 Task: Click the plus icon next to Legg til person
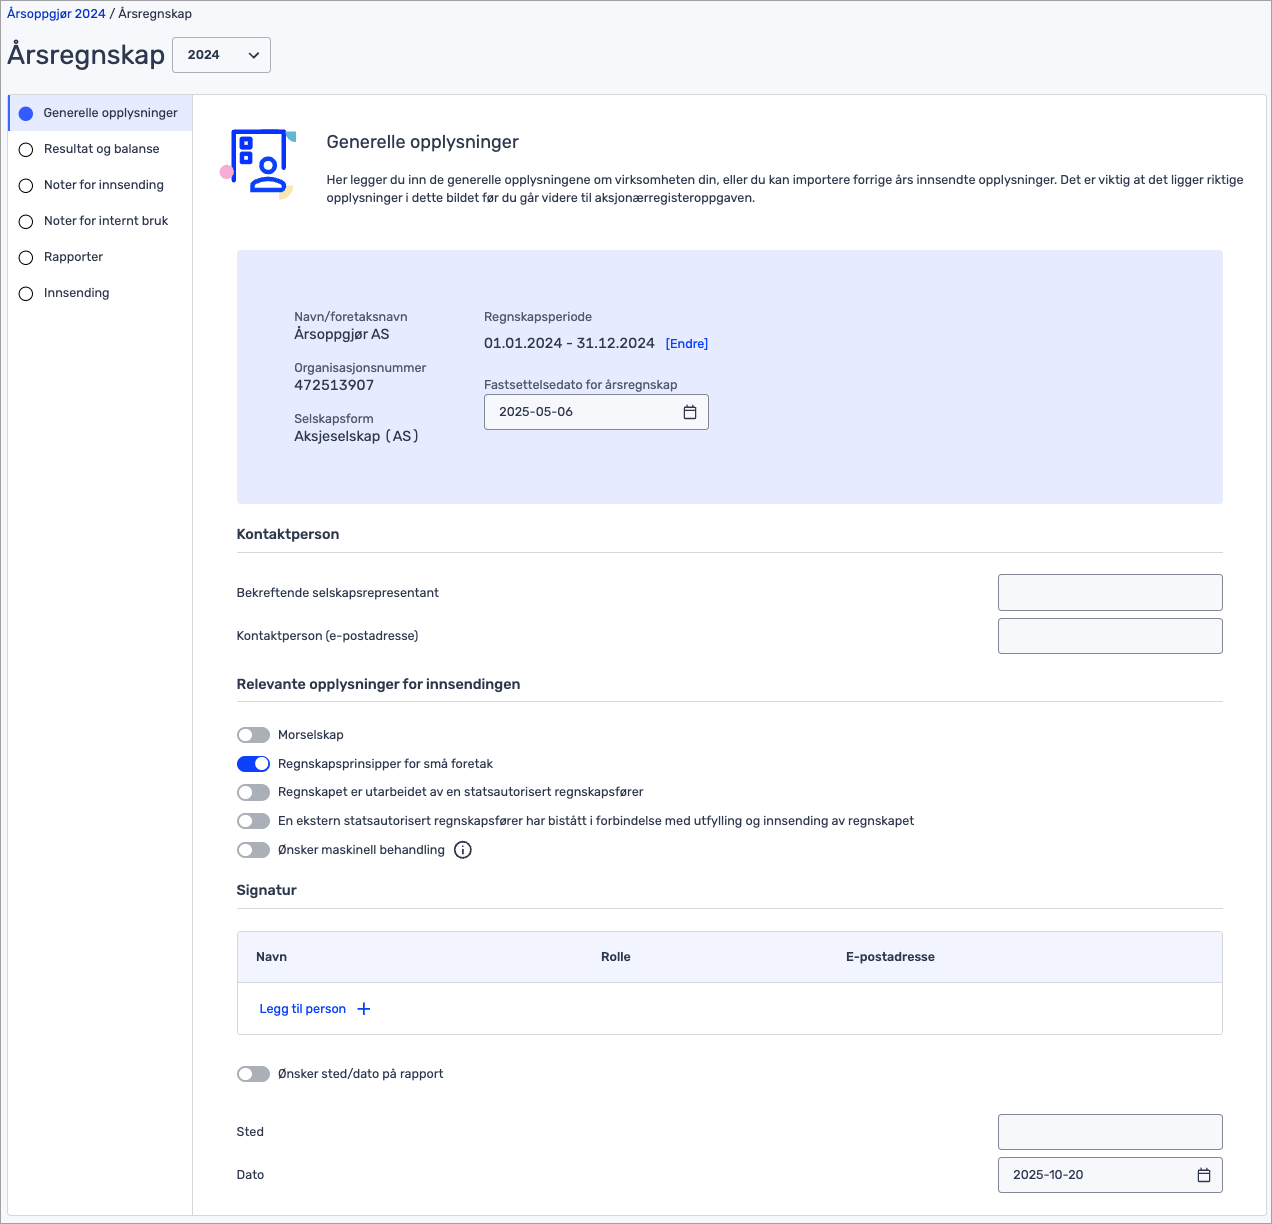click(364, 1009)
